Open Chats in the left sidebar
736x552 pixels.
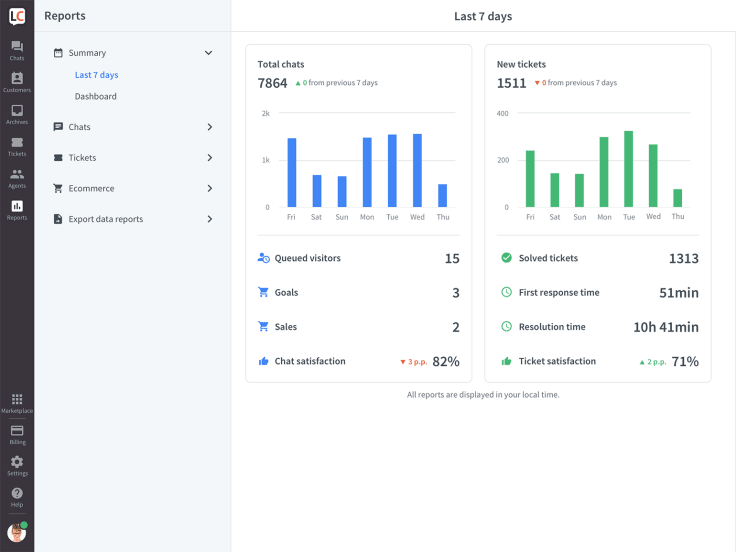tap(17, 50)
